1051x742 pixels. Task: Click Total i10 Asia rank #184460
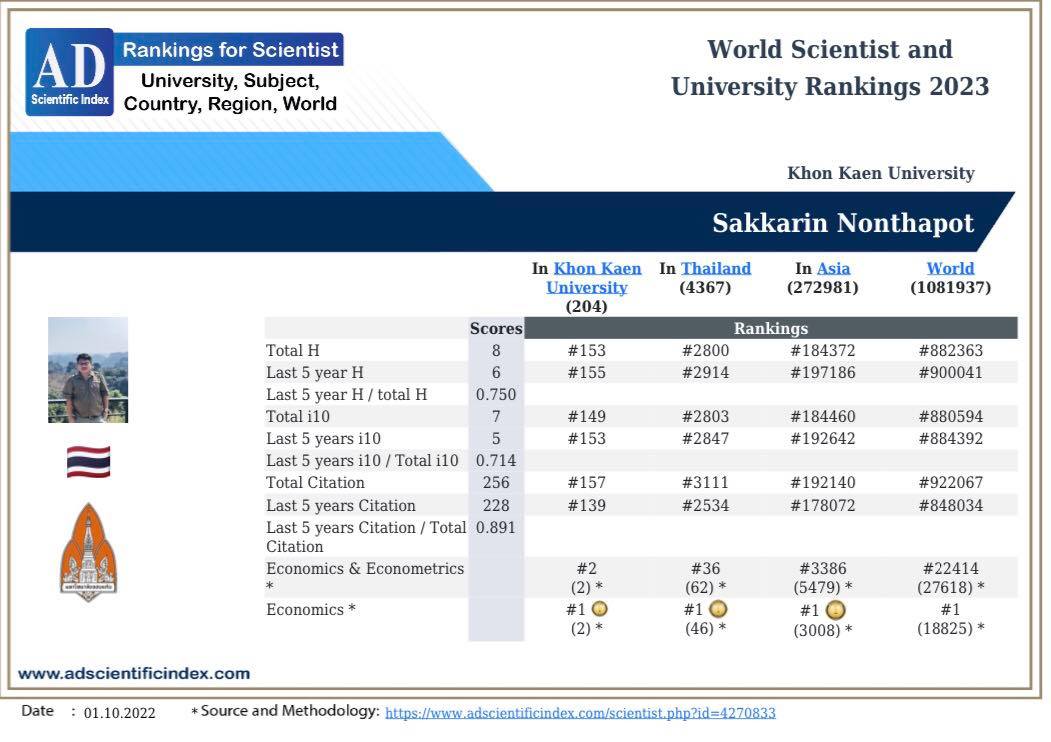[823, 417]
